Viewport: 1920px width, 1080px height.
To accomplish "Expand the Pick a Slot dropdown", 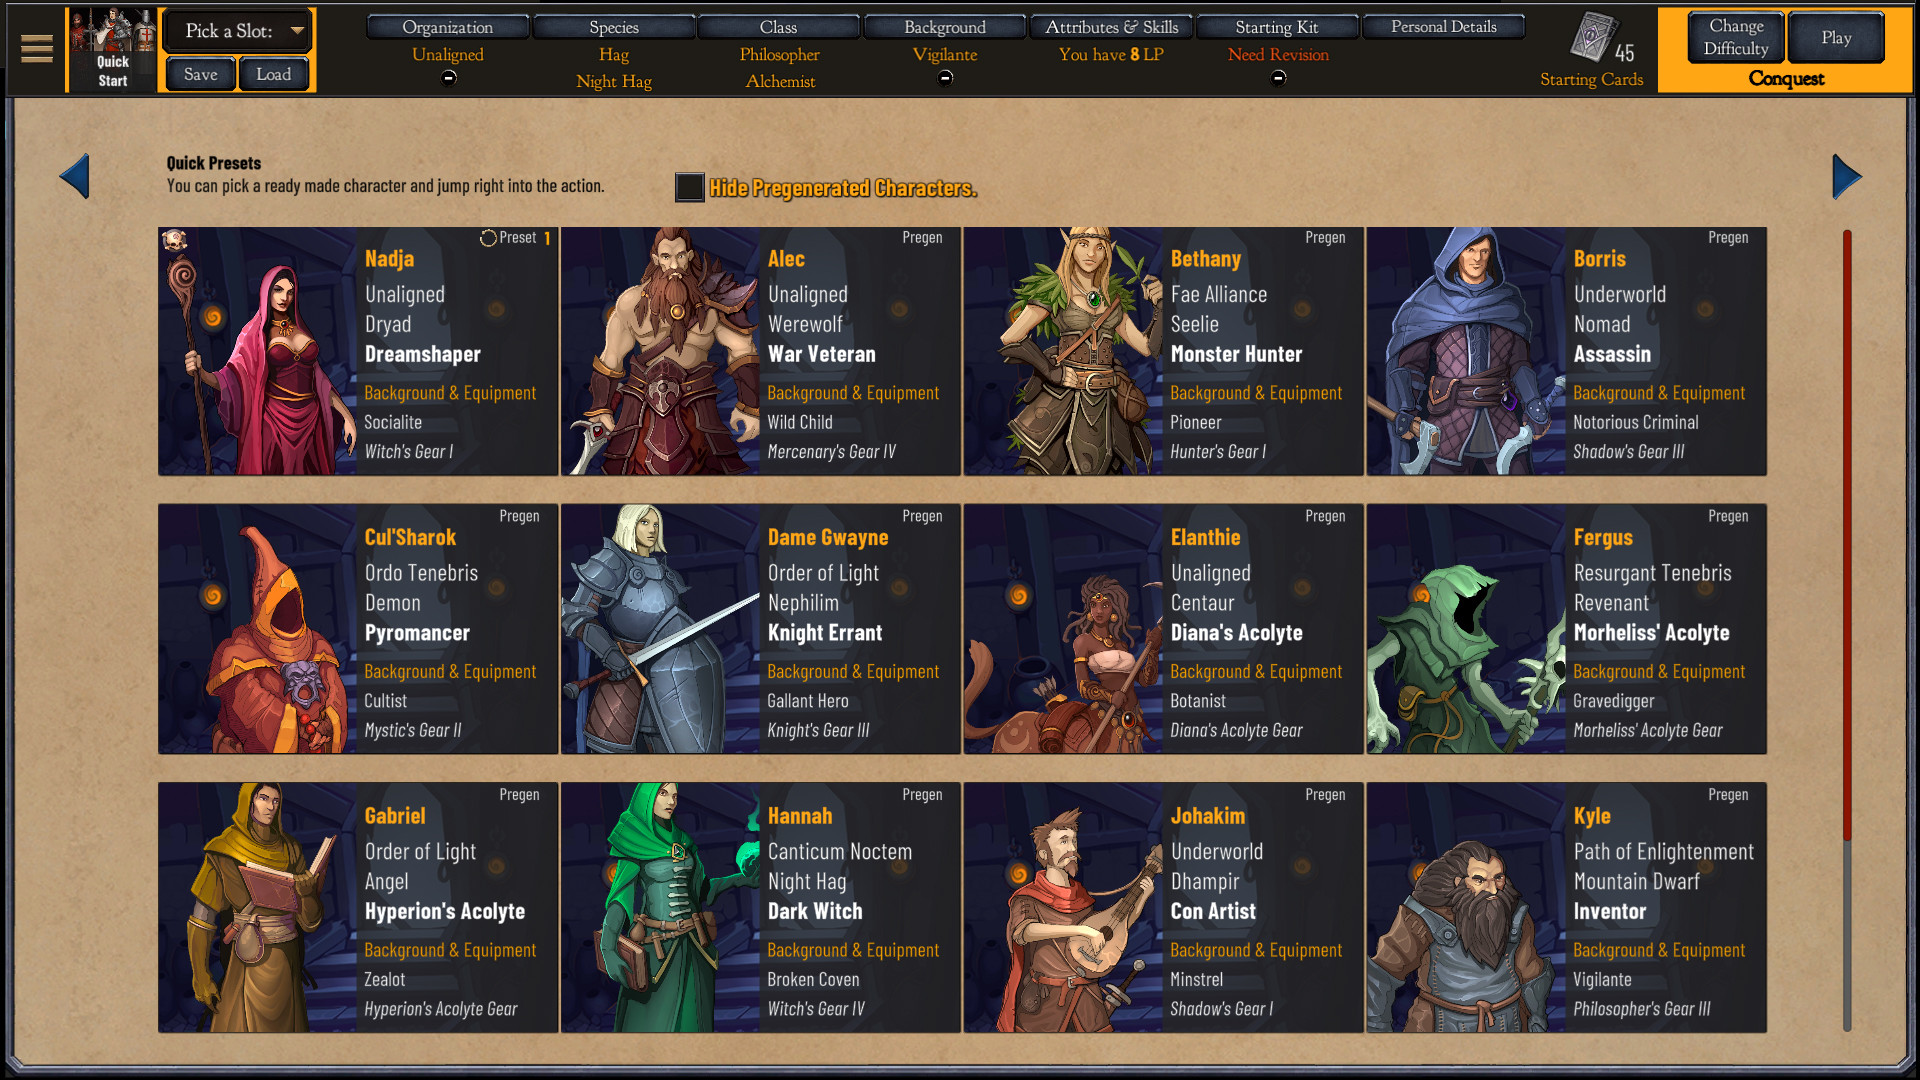I will 238,31.
